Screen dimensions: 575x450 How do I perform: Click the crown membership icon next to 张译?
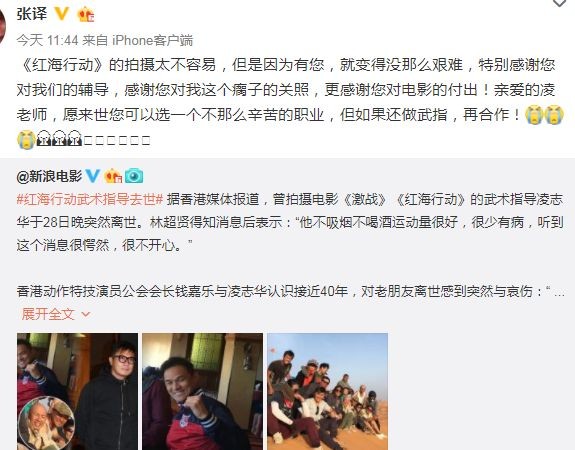click(x=86, y=14)
